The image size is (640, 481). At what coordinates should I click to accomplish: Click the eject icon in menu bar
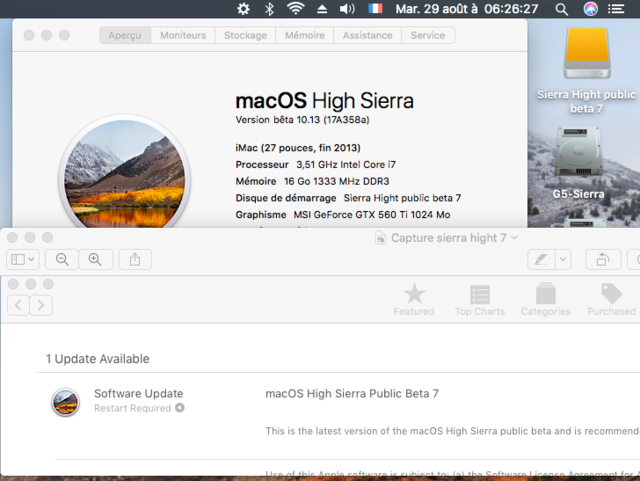[x=322, y=9]
